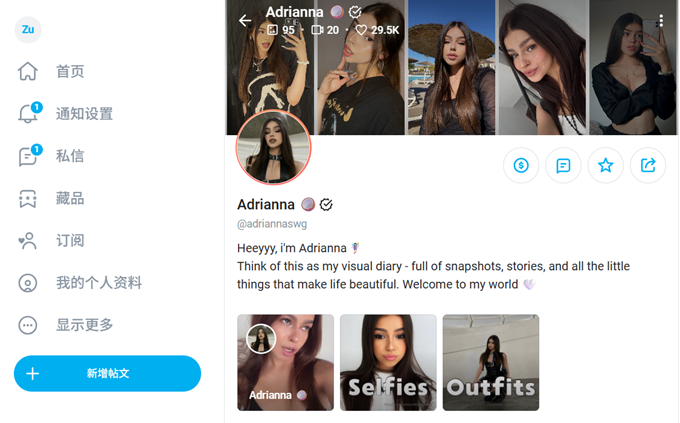Click the send tip dollar icon
This screenshot has height=423, width=680.
[x=521, y=166]
